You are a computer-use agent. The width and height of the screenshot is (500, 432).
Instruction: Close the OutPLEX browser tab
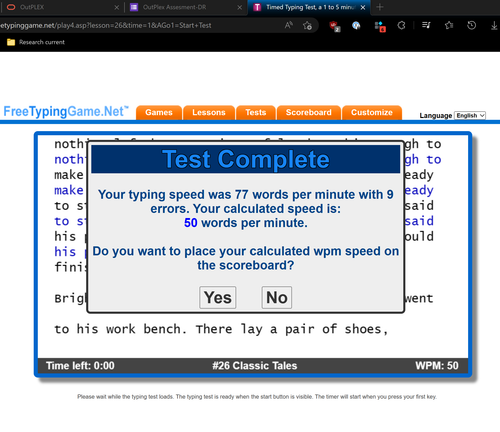[116, 7]
